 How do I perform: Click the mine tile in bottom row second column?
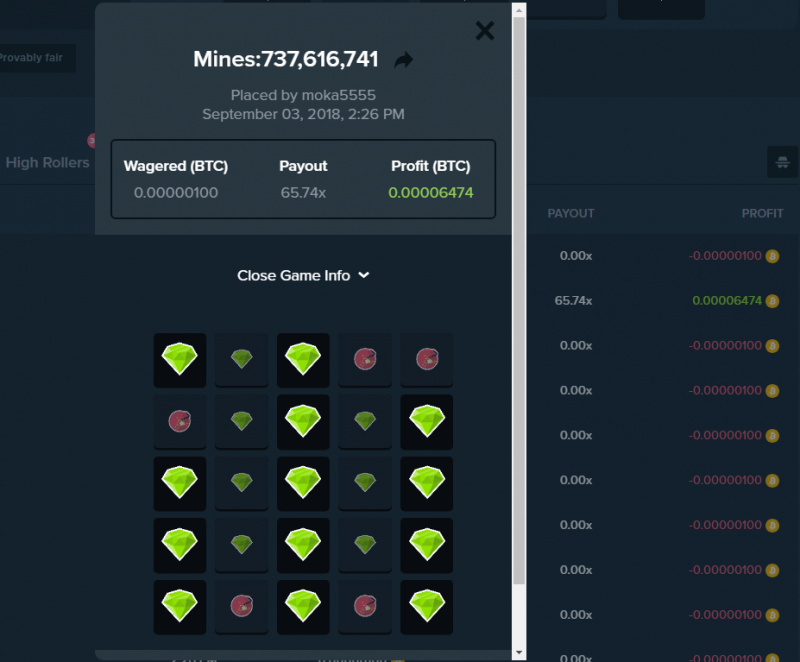[x=241, y=606]
